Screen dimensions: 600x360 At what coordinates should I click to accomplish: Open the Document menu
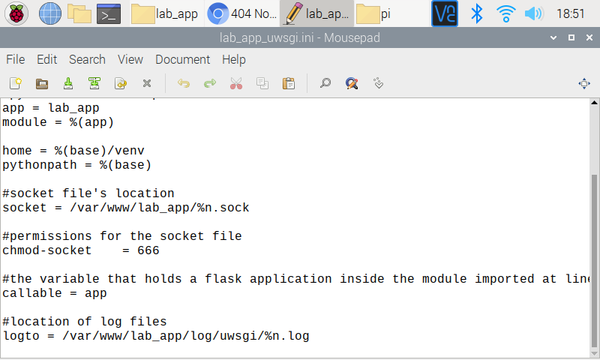(x=183, y=60)
